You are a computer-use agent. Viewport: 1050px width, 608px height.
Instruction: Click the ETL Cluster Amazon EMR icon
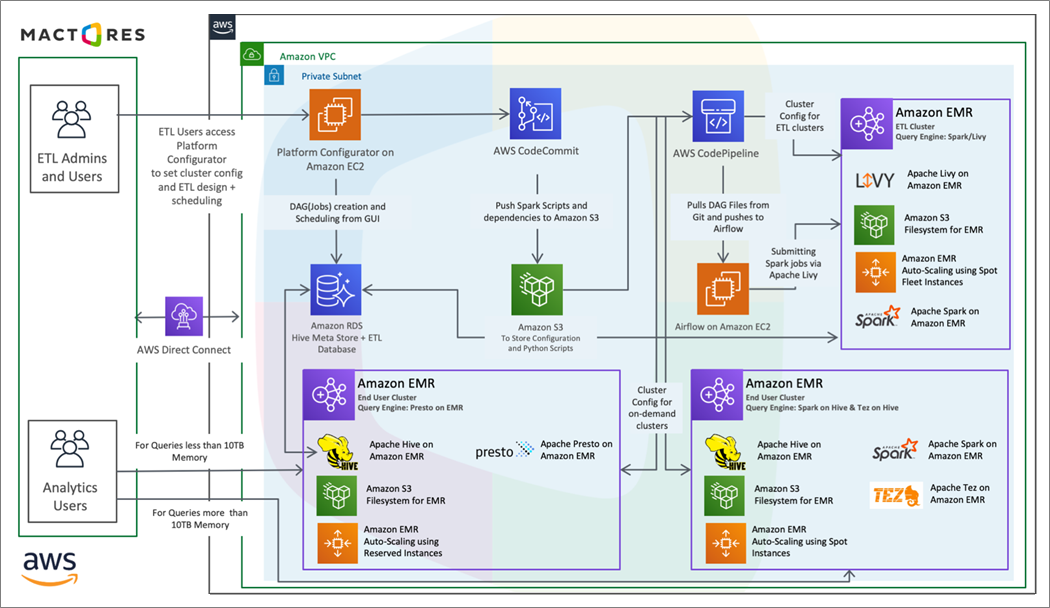[867, 124]
